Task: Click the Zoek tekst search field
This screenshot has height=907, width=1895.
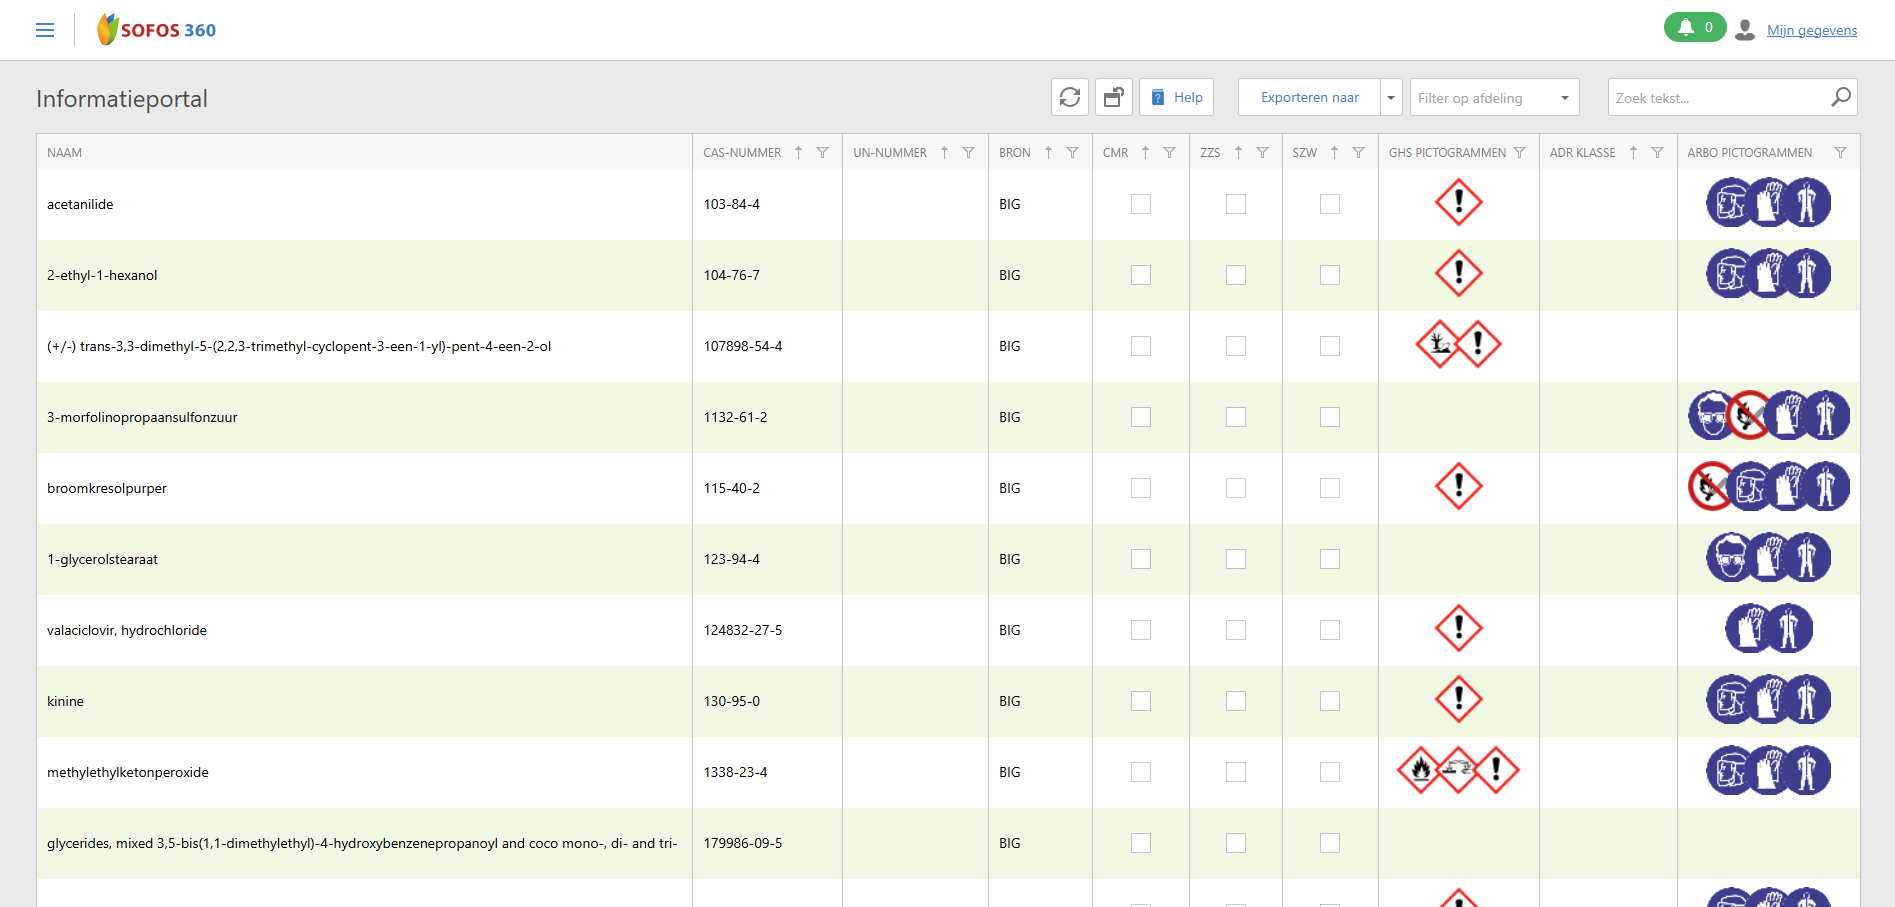Action: 1716,98
